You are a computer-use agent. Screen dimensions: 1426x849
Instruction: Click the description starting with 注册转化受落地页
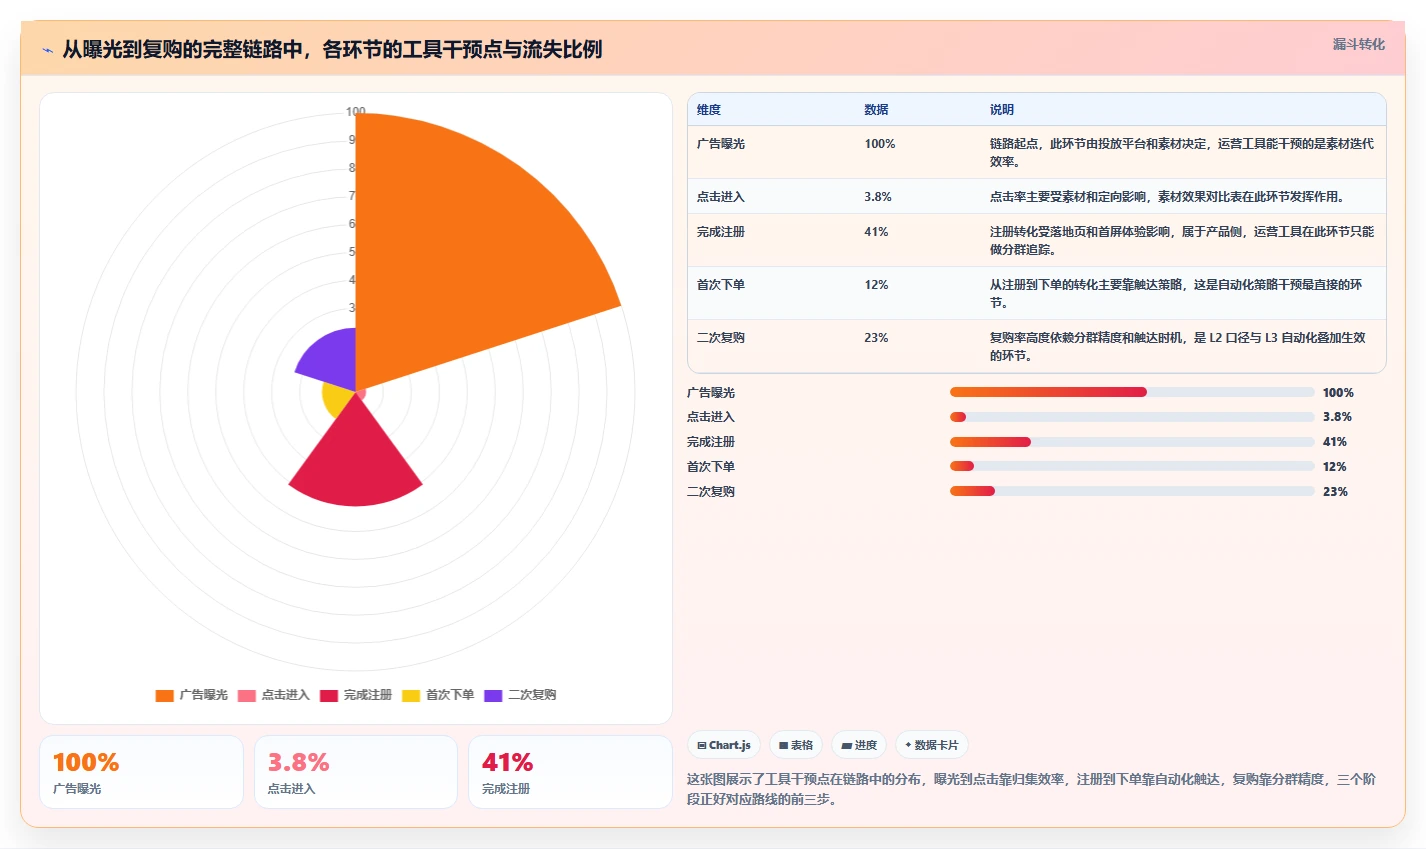1182,241
